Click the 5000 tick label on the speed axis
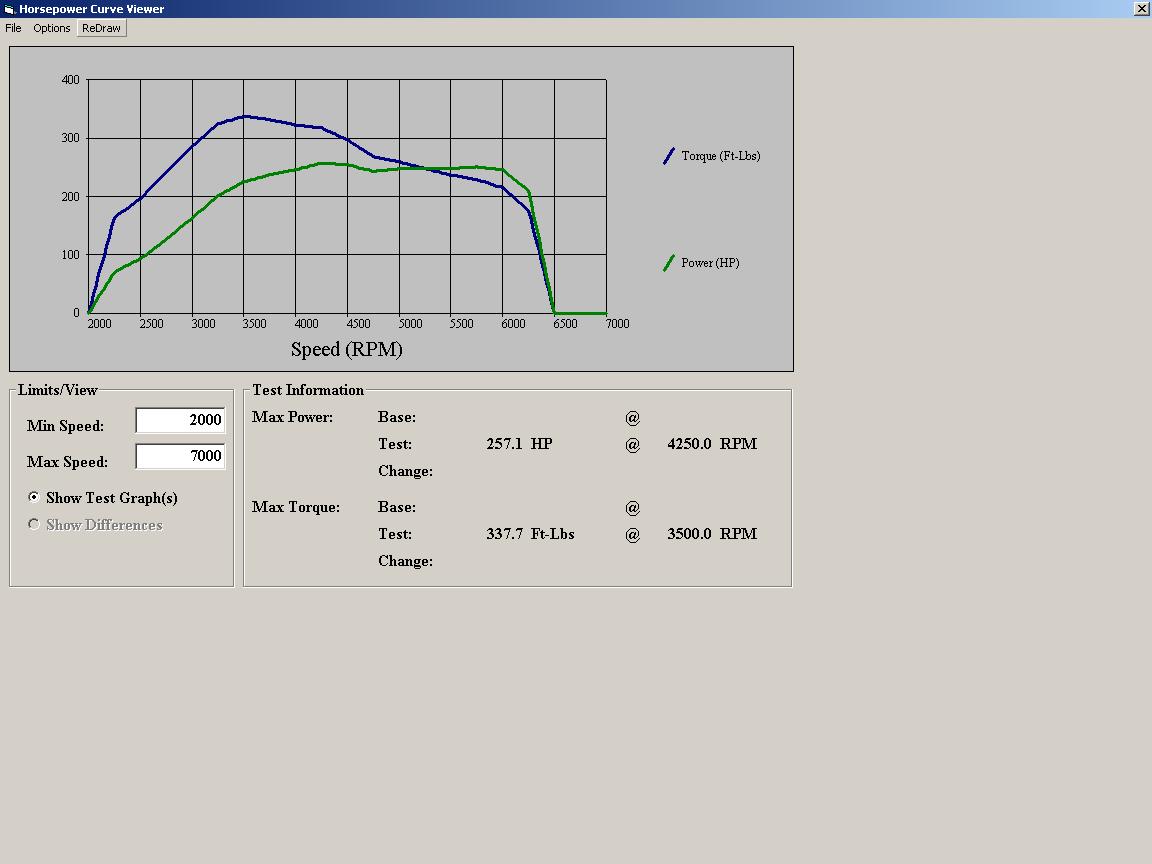This screenshot has height=864, width=1152. [x=410, y=323]
